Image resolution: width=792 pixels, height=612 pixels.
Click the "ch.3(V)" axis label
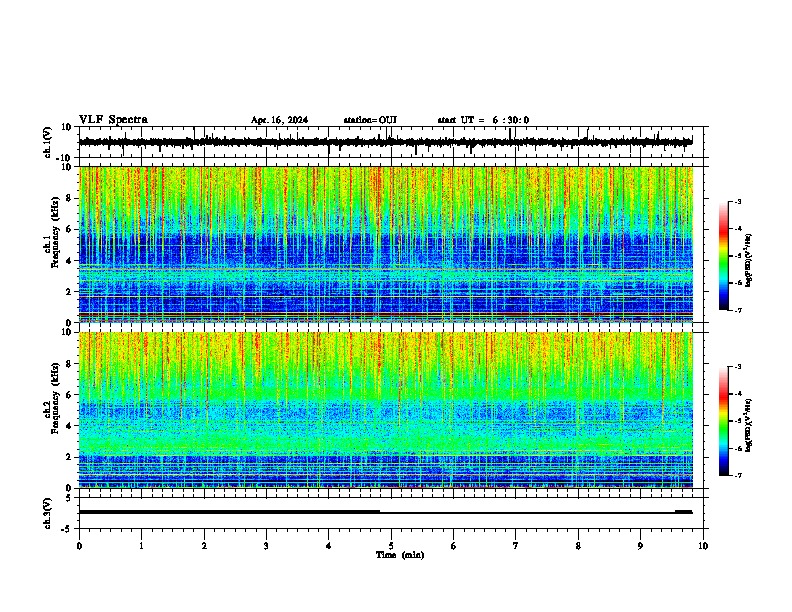[48, 514]
